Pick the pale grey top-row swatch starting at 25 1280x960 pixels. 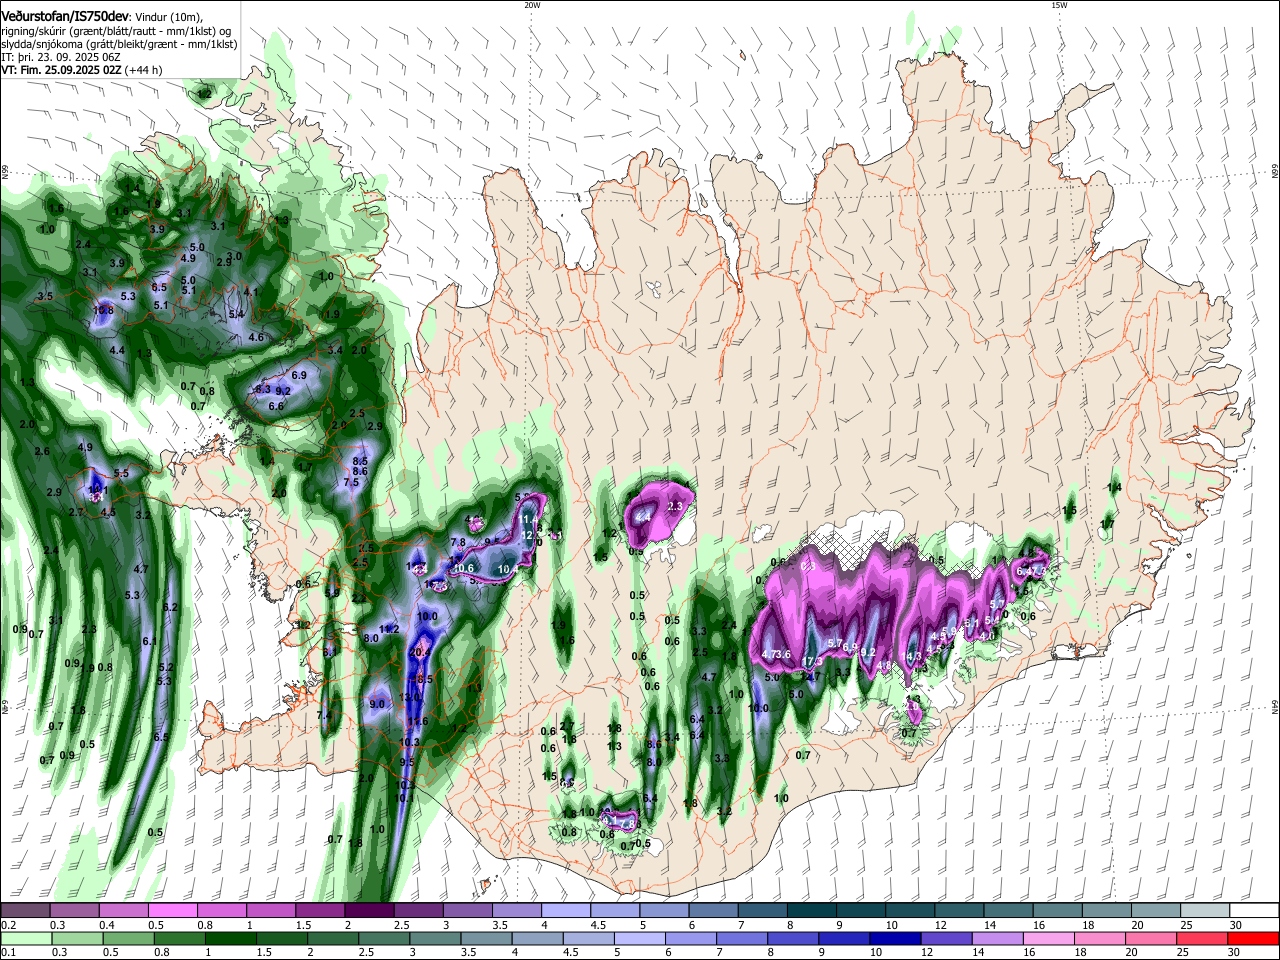(x=1204, y=910)
